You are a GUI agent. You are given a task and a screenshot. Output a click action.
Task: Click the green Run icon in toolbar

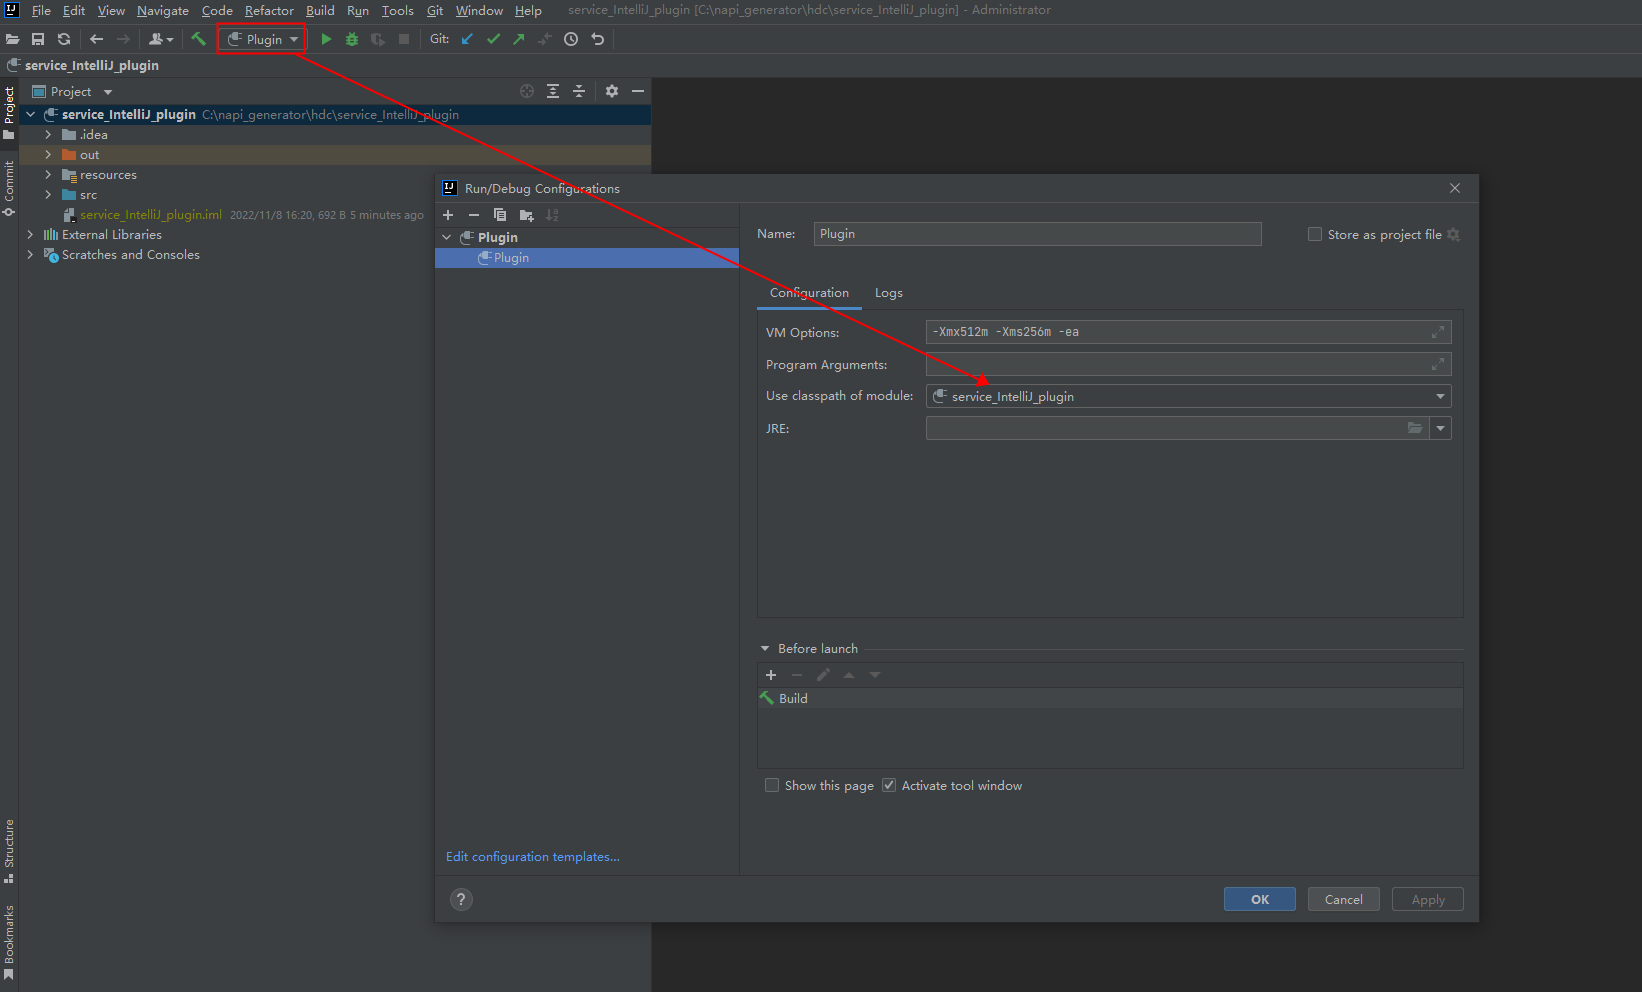(x=326, y=39)
